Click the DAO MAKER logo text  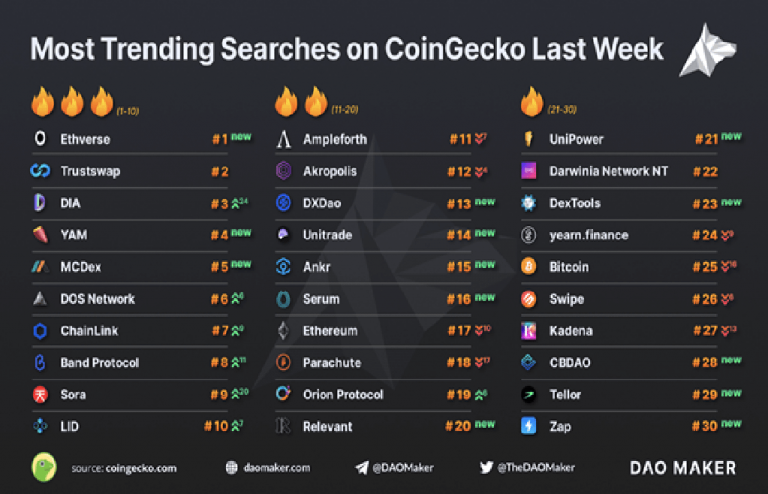coord(683,467)
